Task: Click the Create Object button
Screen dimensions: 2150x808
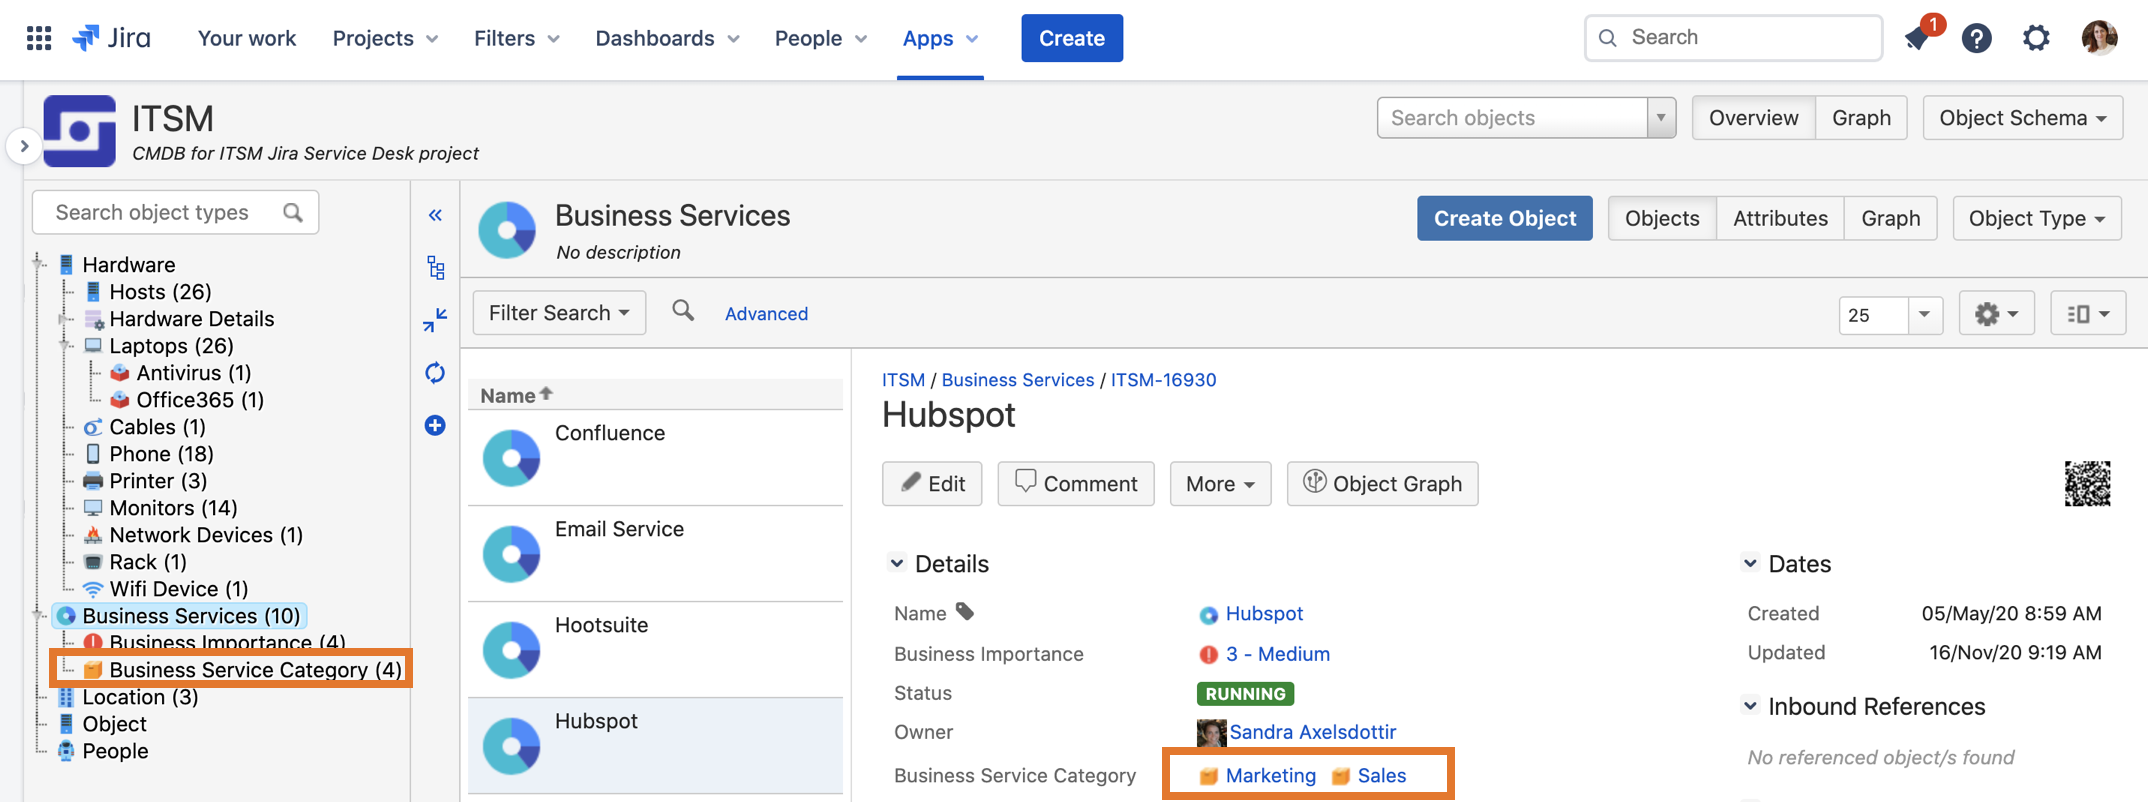Action: [1504, 218]
